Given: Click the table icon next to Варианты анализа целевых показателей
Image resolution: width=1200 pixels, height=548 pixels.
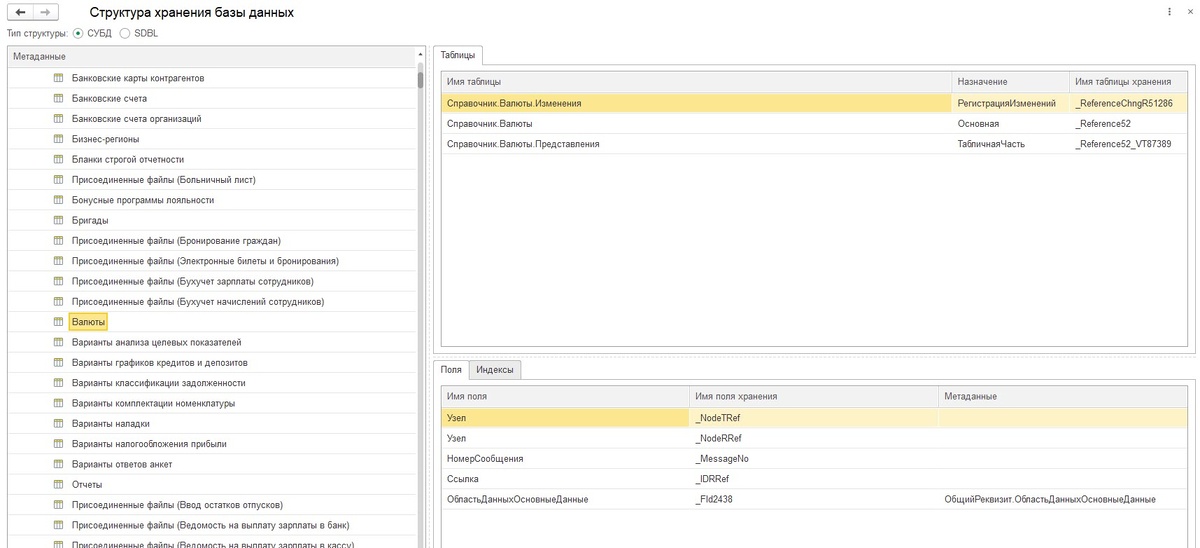Looking at the screenshot, I should (58, 342).
